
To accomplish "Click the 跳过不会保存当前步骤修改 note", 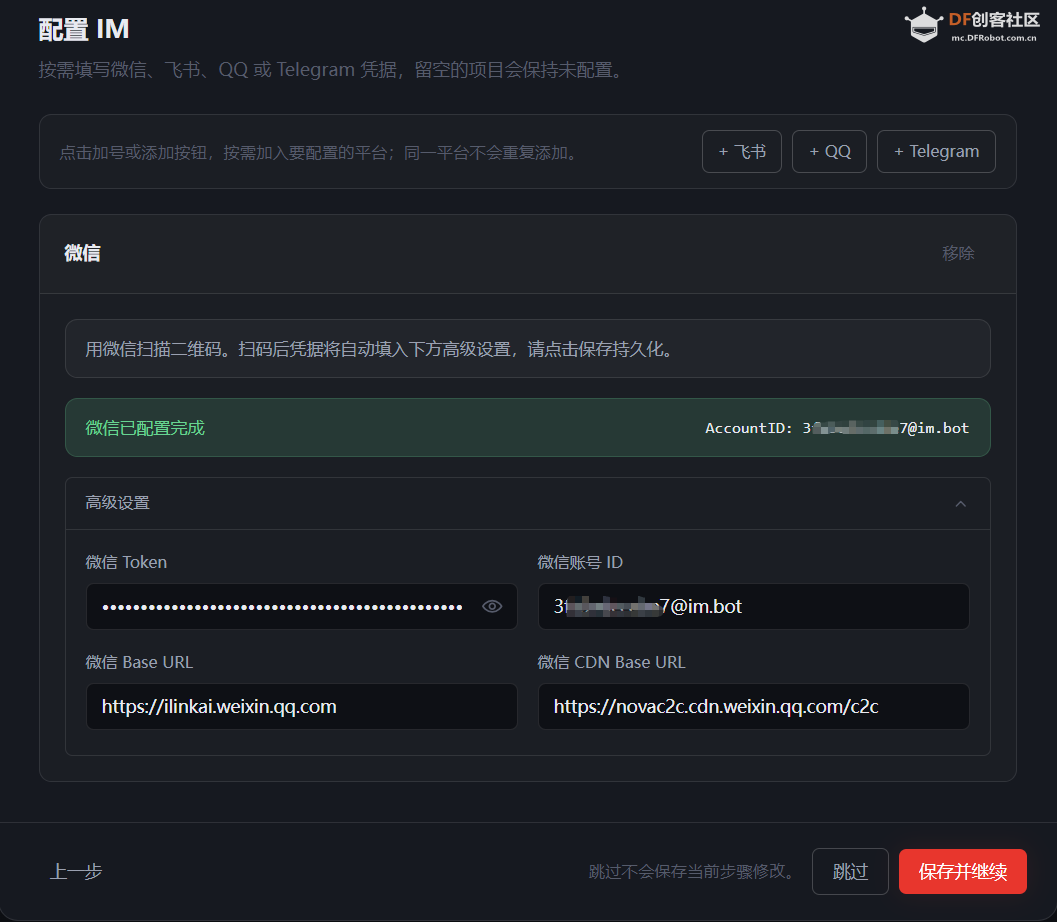I will point(693,871).
